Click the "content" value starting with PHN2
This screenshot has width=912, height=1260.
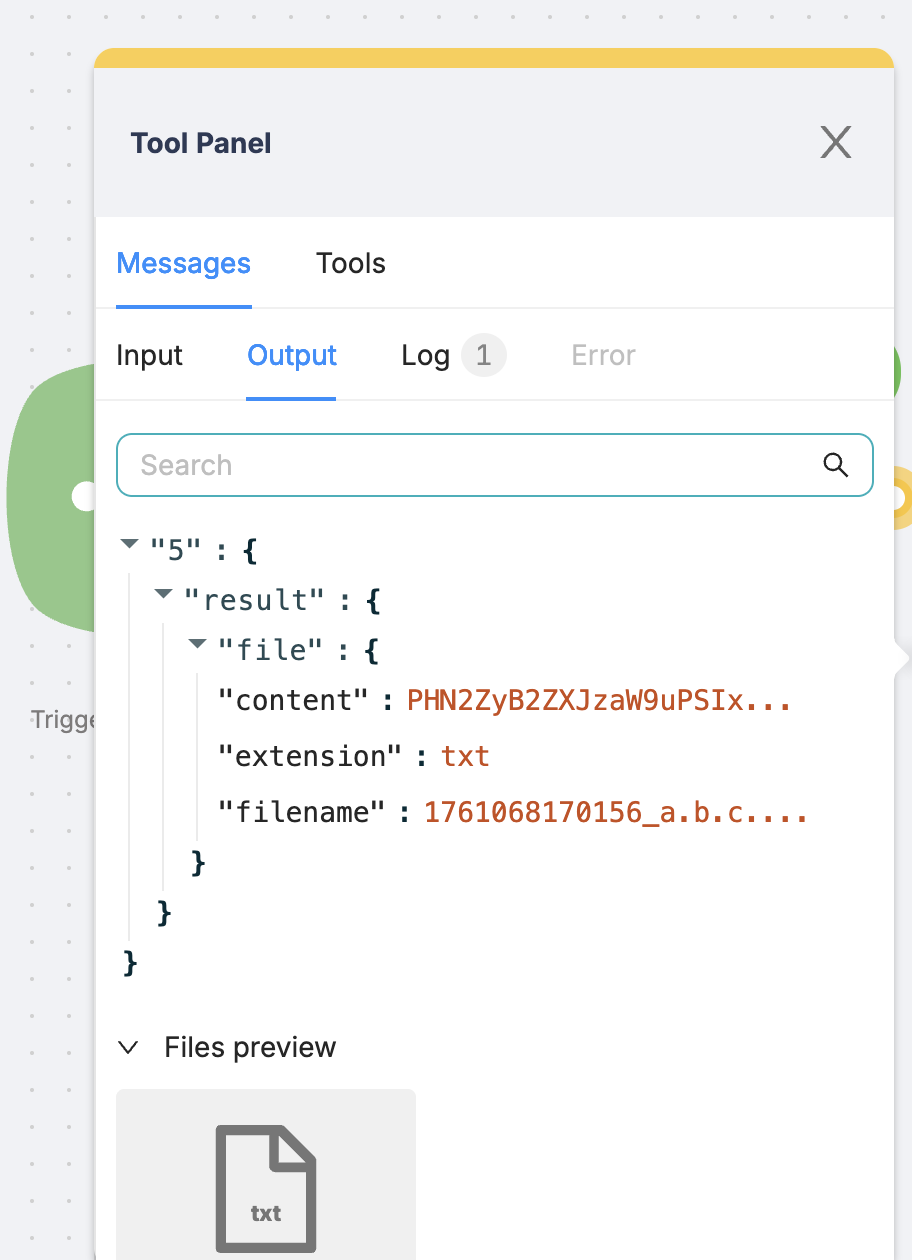599,700
